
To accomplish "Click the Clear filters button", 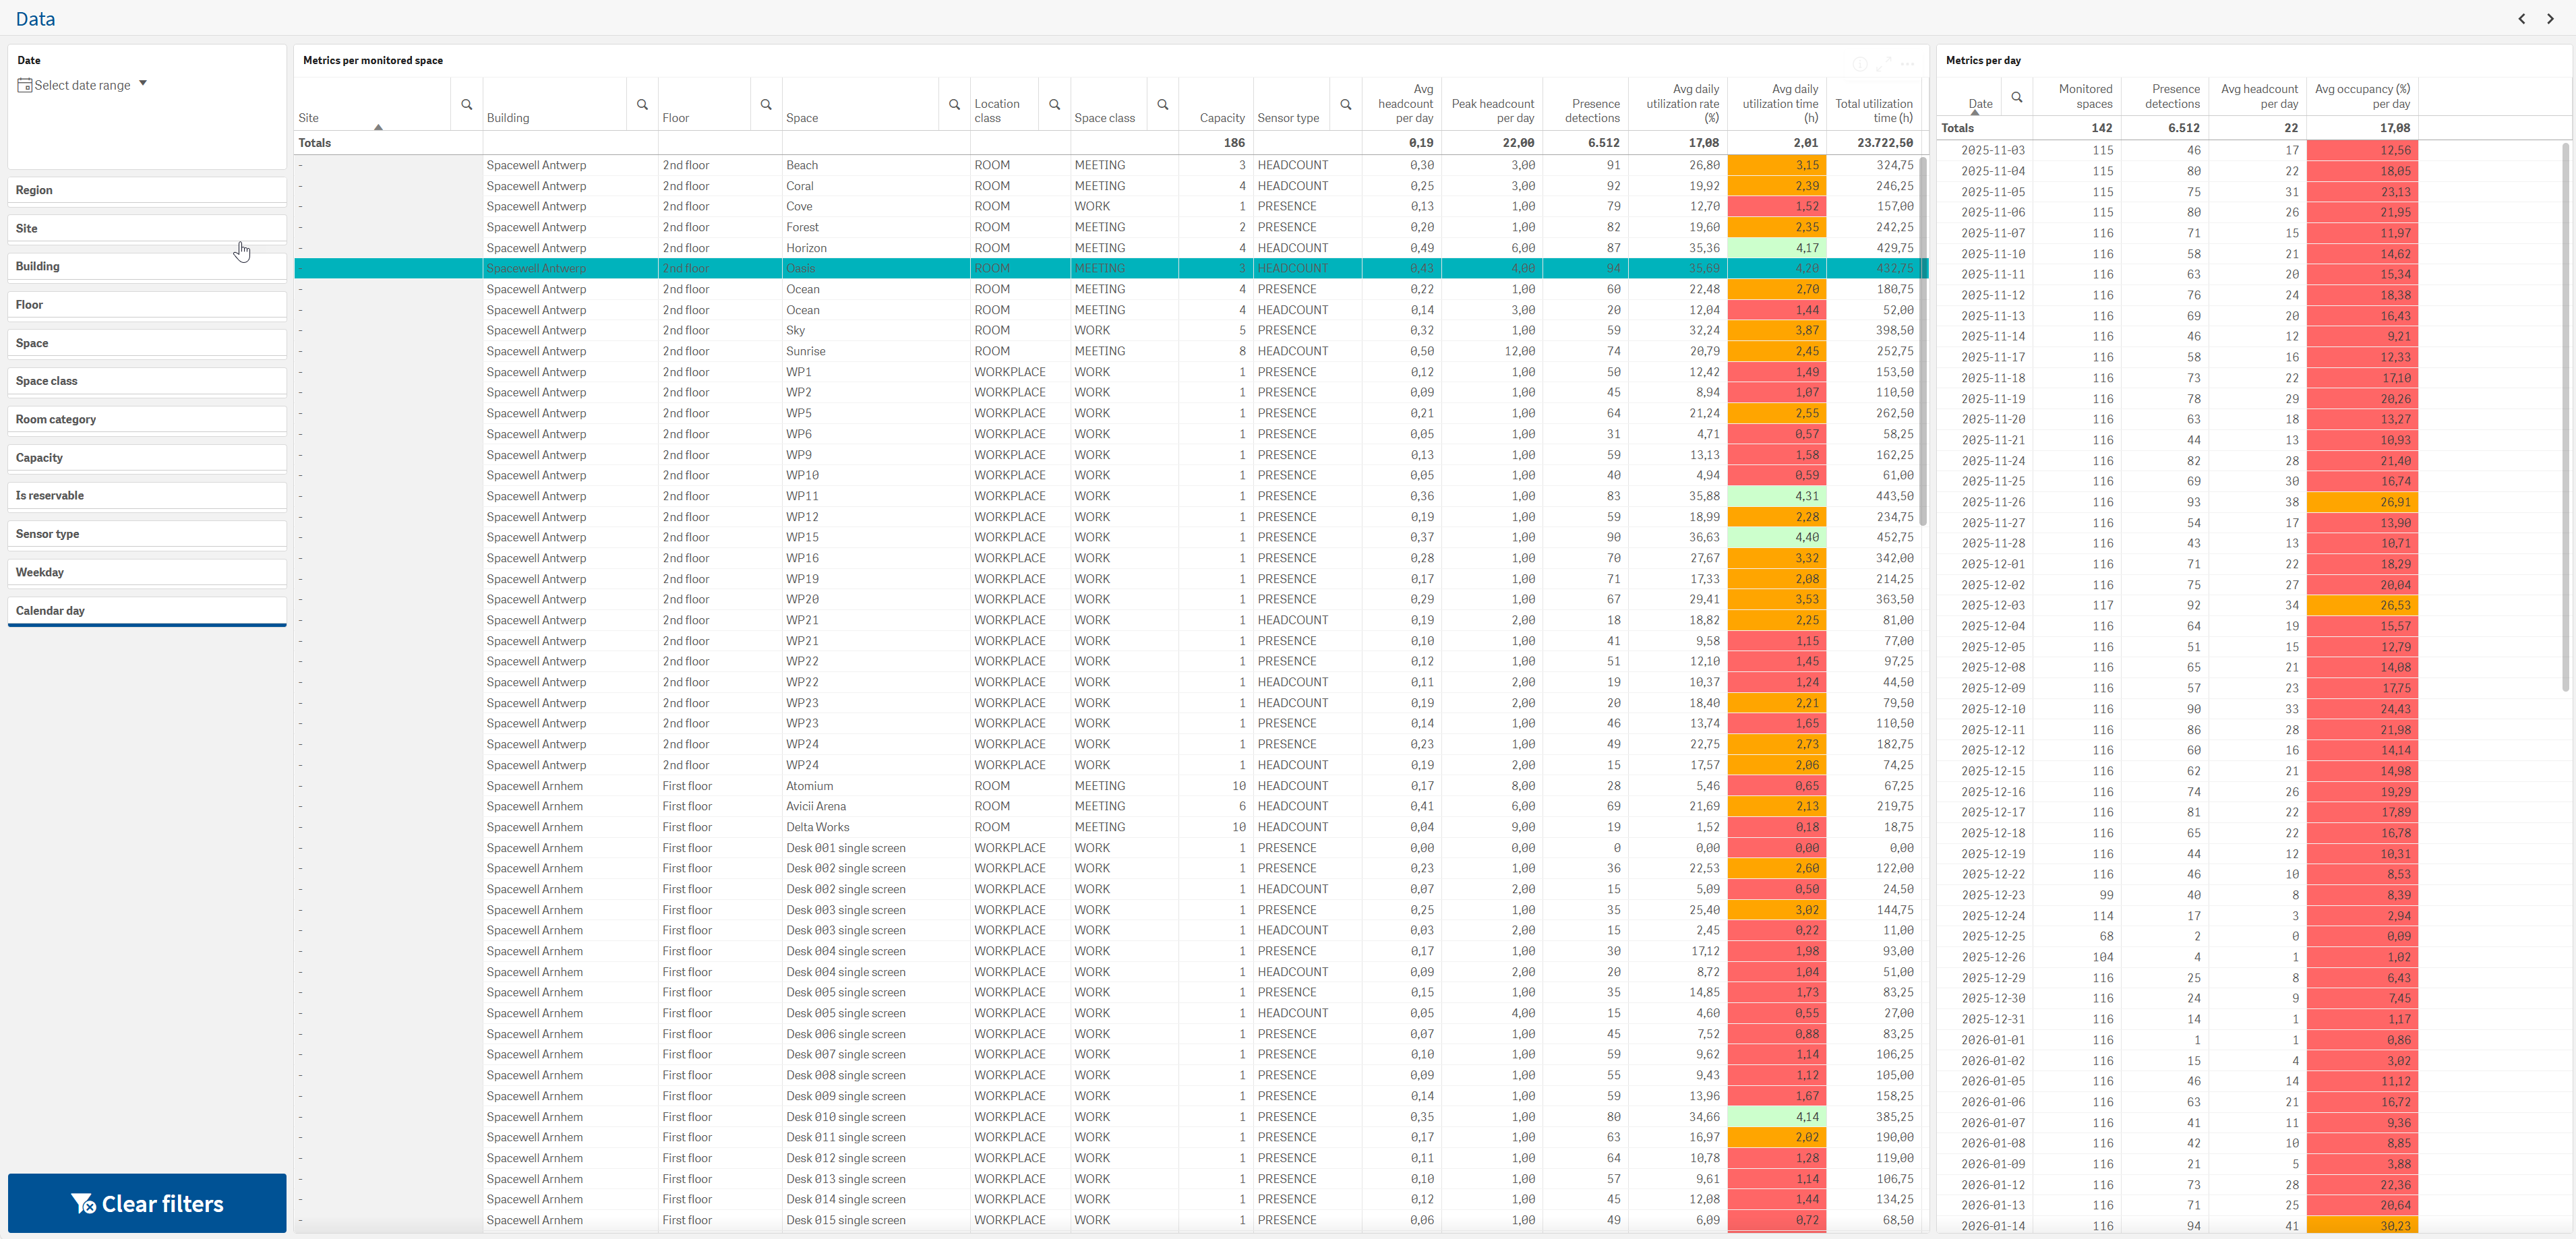I will click(x=147, y=1203).
